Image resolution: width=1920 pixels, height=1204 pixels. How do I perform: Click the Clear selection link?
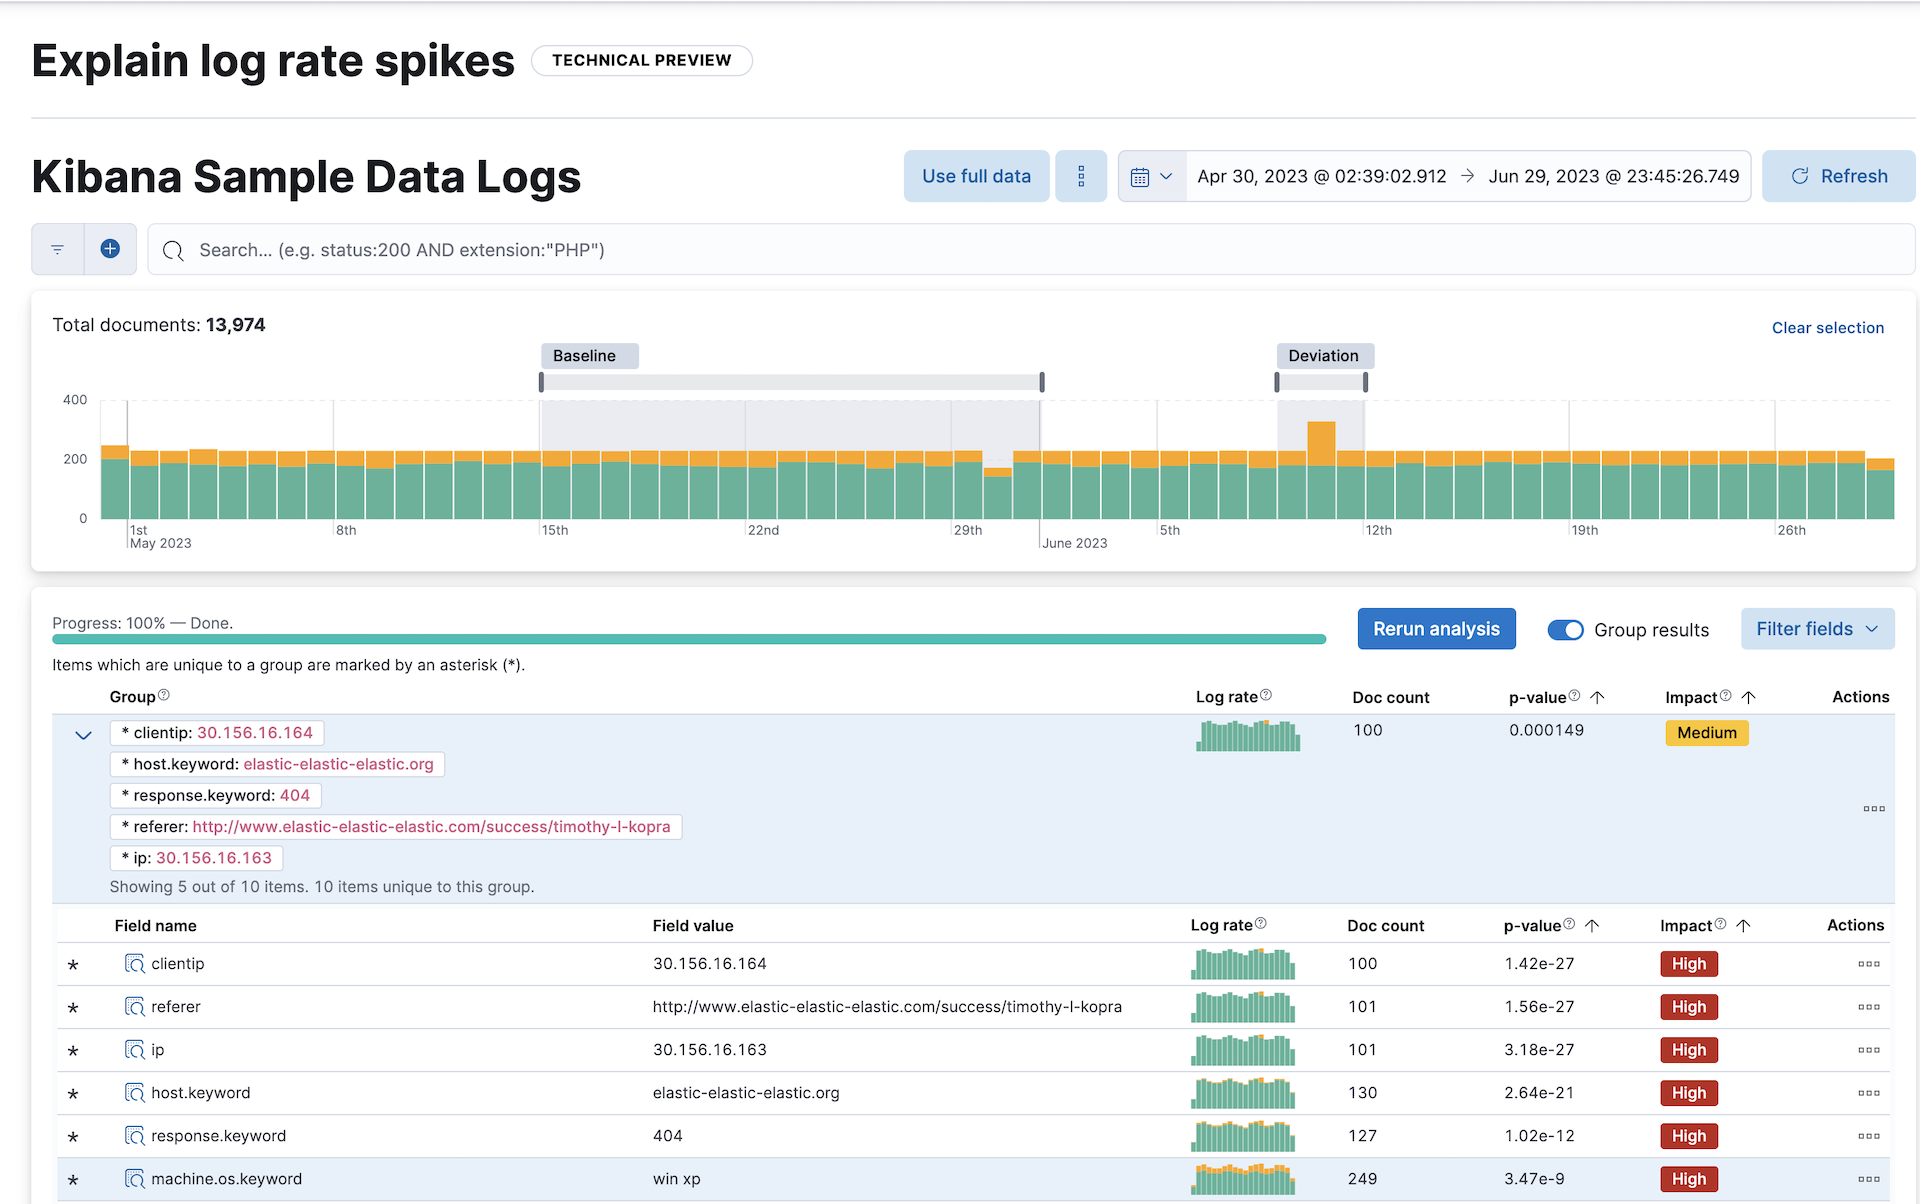[x=1826, y=327]
